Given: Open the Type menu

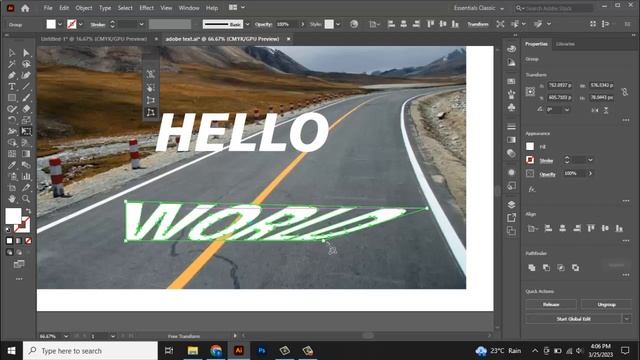Looking at the screenshot, I should coord(105,8).
